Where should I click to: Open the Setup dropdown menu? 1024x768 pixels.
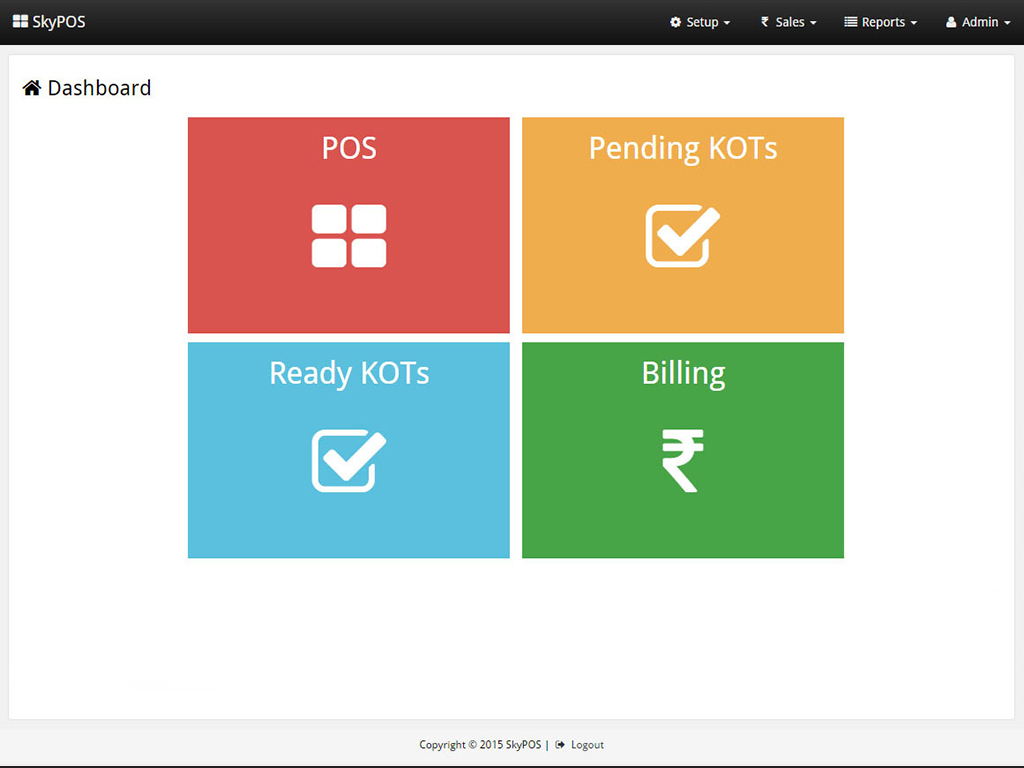pos(705,22)
